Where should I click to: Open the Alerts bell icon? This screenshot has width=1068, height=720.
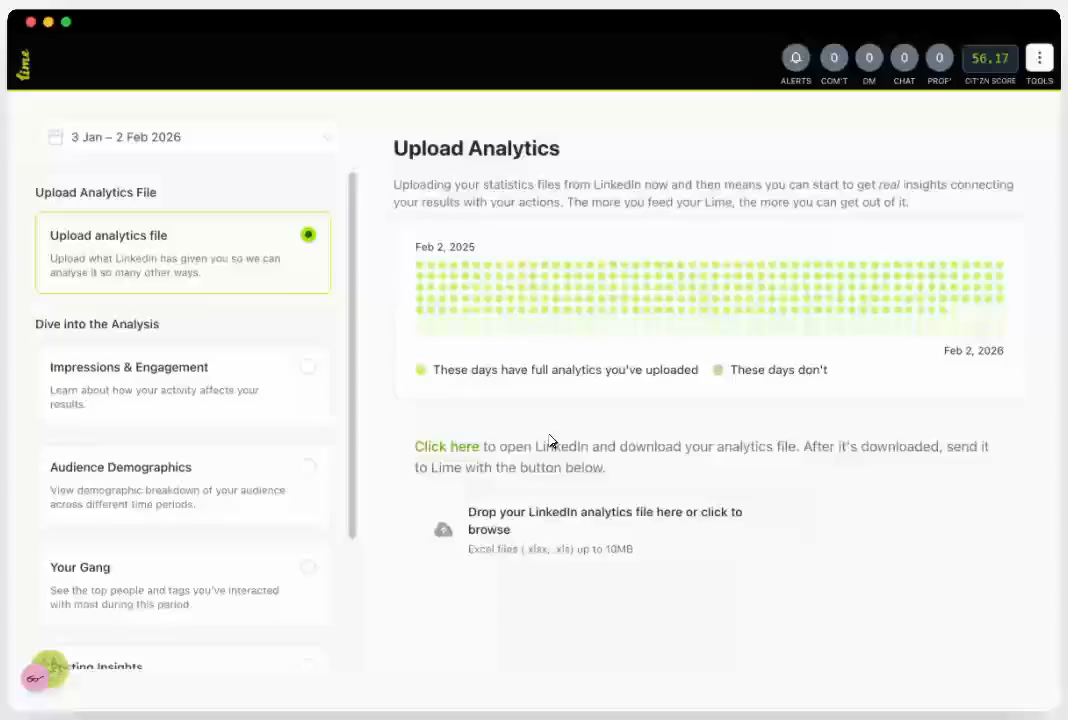[796, 58]
